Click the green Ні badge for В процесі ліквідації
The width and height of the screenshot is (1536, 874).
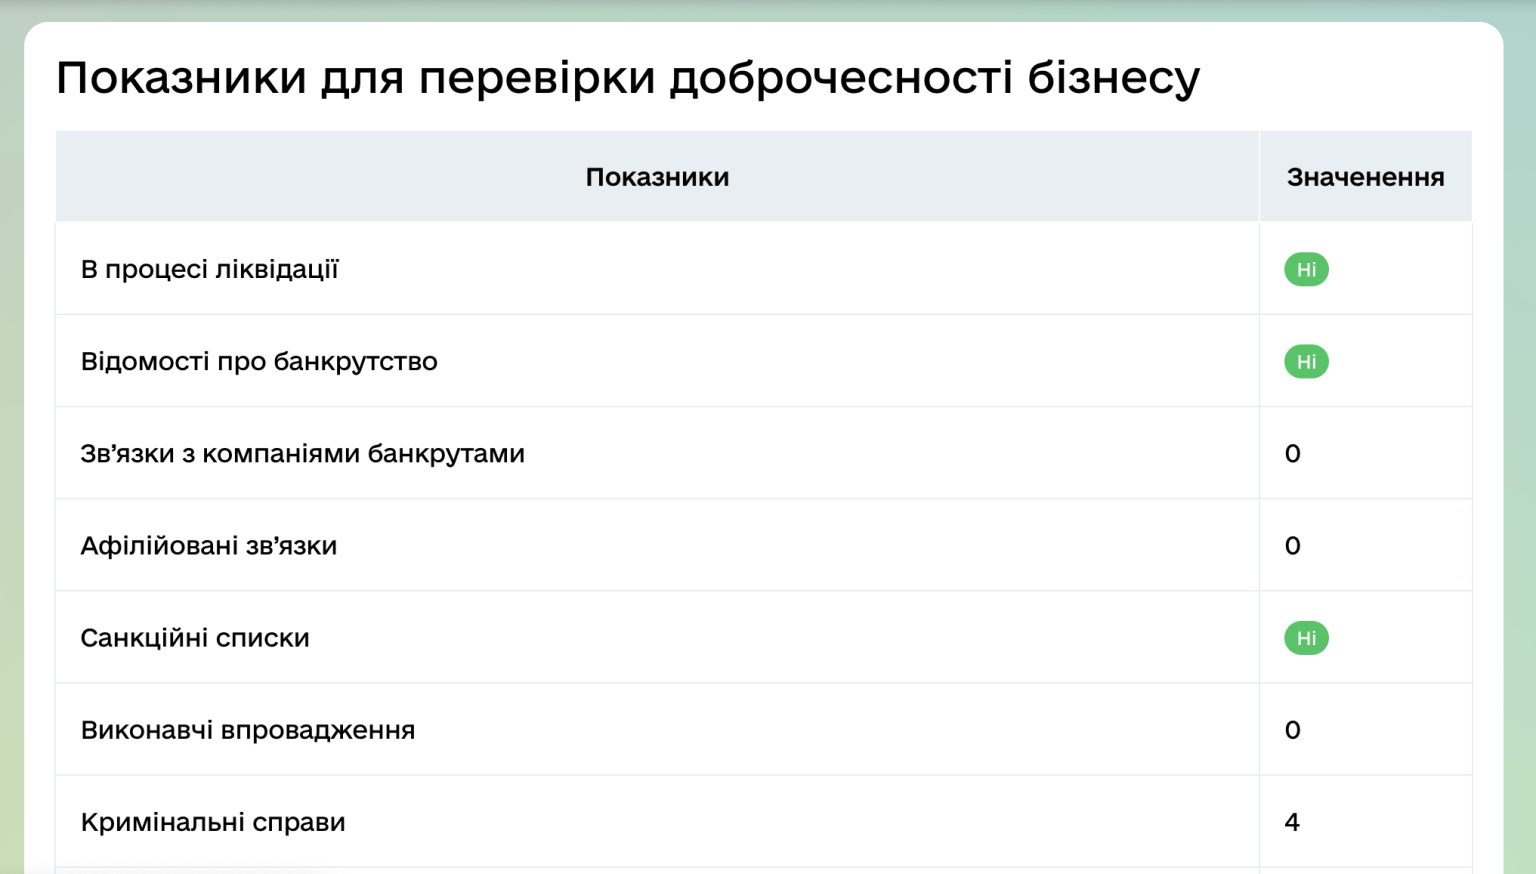pyautogui.click(x=1306, y=270)
